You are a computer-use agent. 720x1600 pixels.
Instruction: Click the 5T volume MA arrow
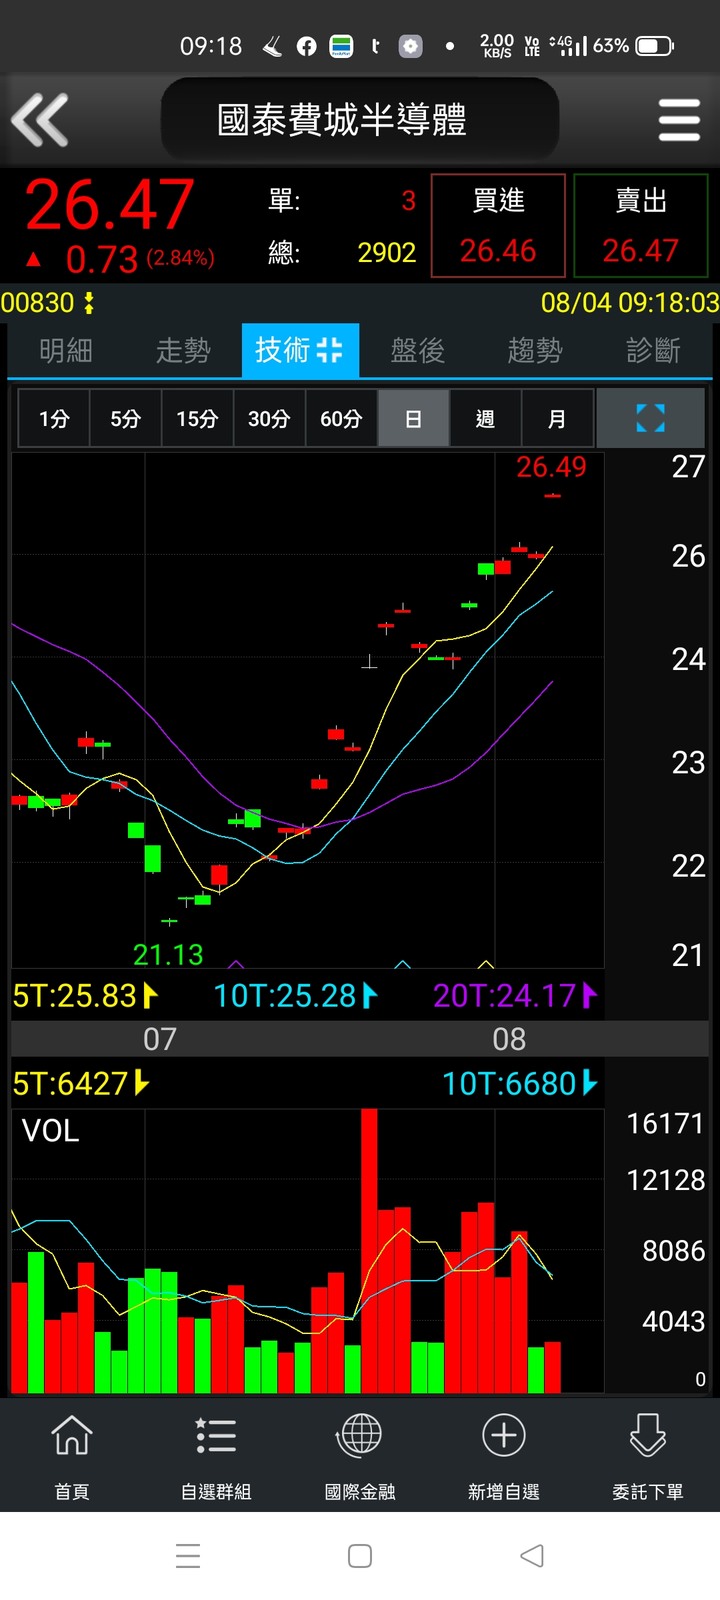141,1083
